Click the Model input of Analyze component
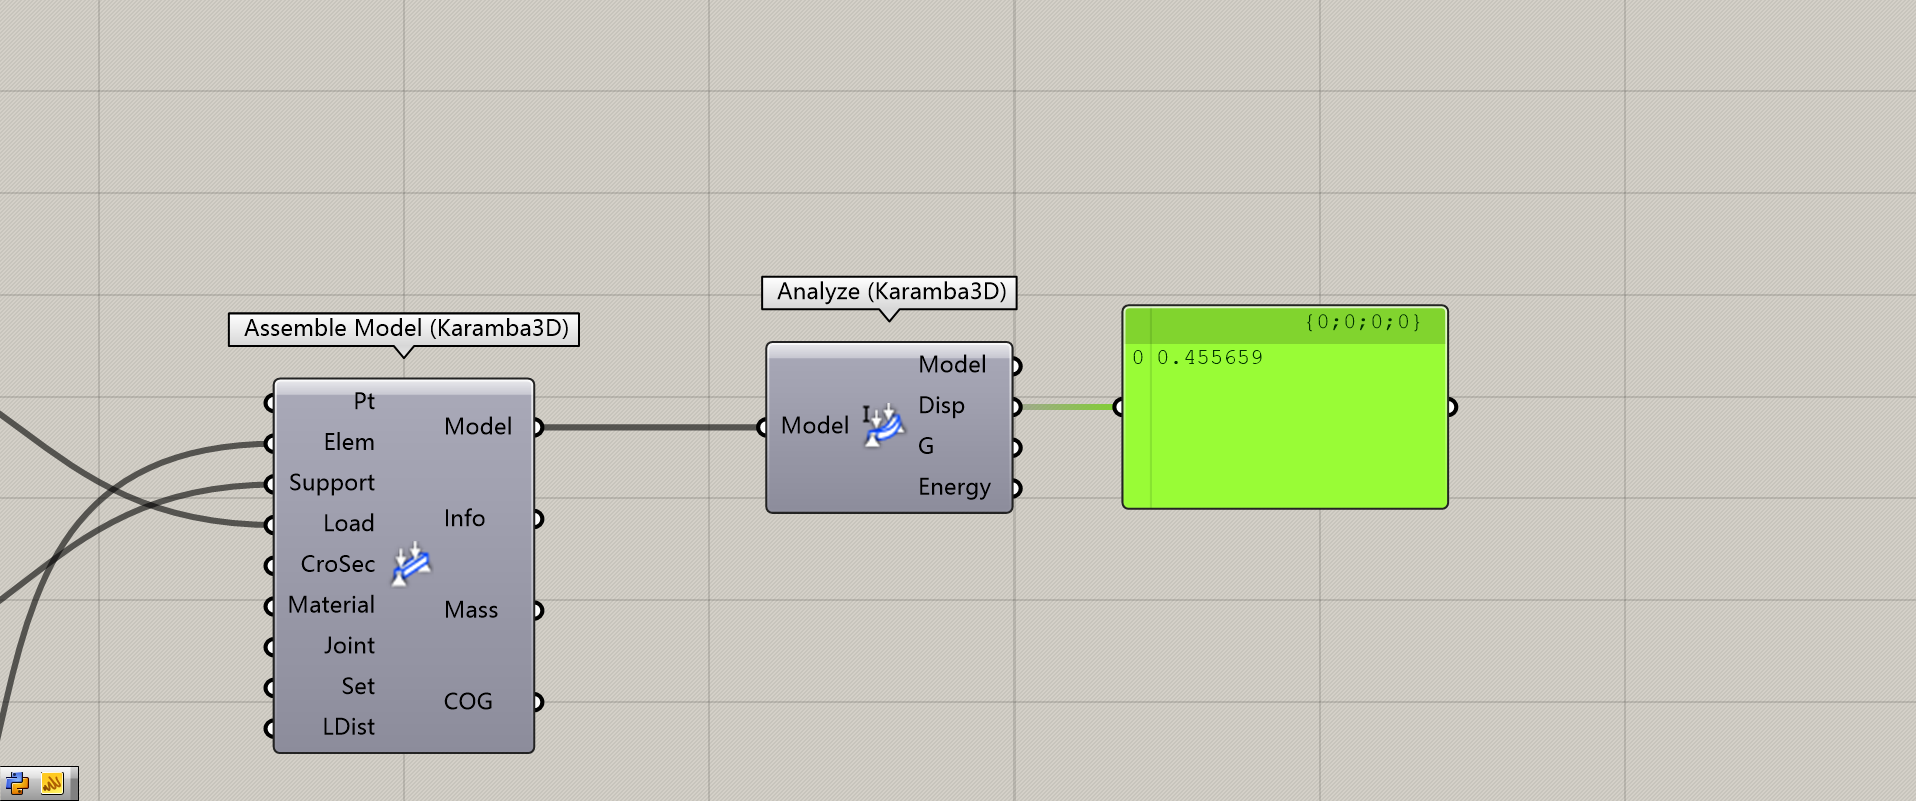Screen dimensions: 1916x801 [x=814, y=426]
